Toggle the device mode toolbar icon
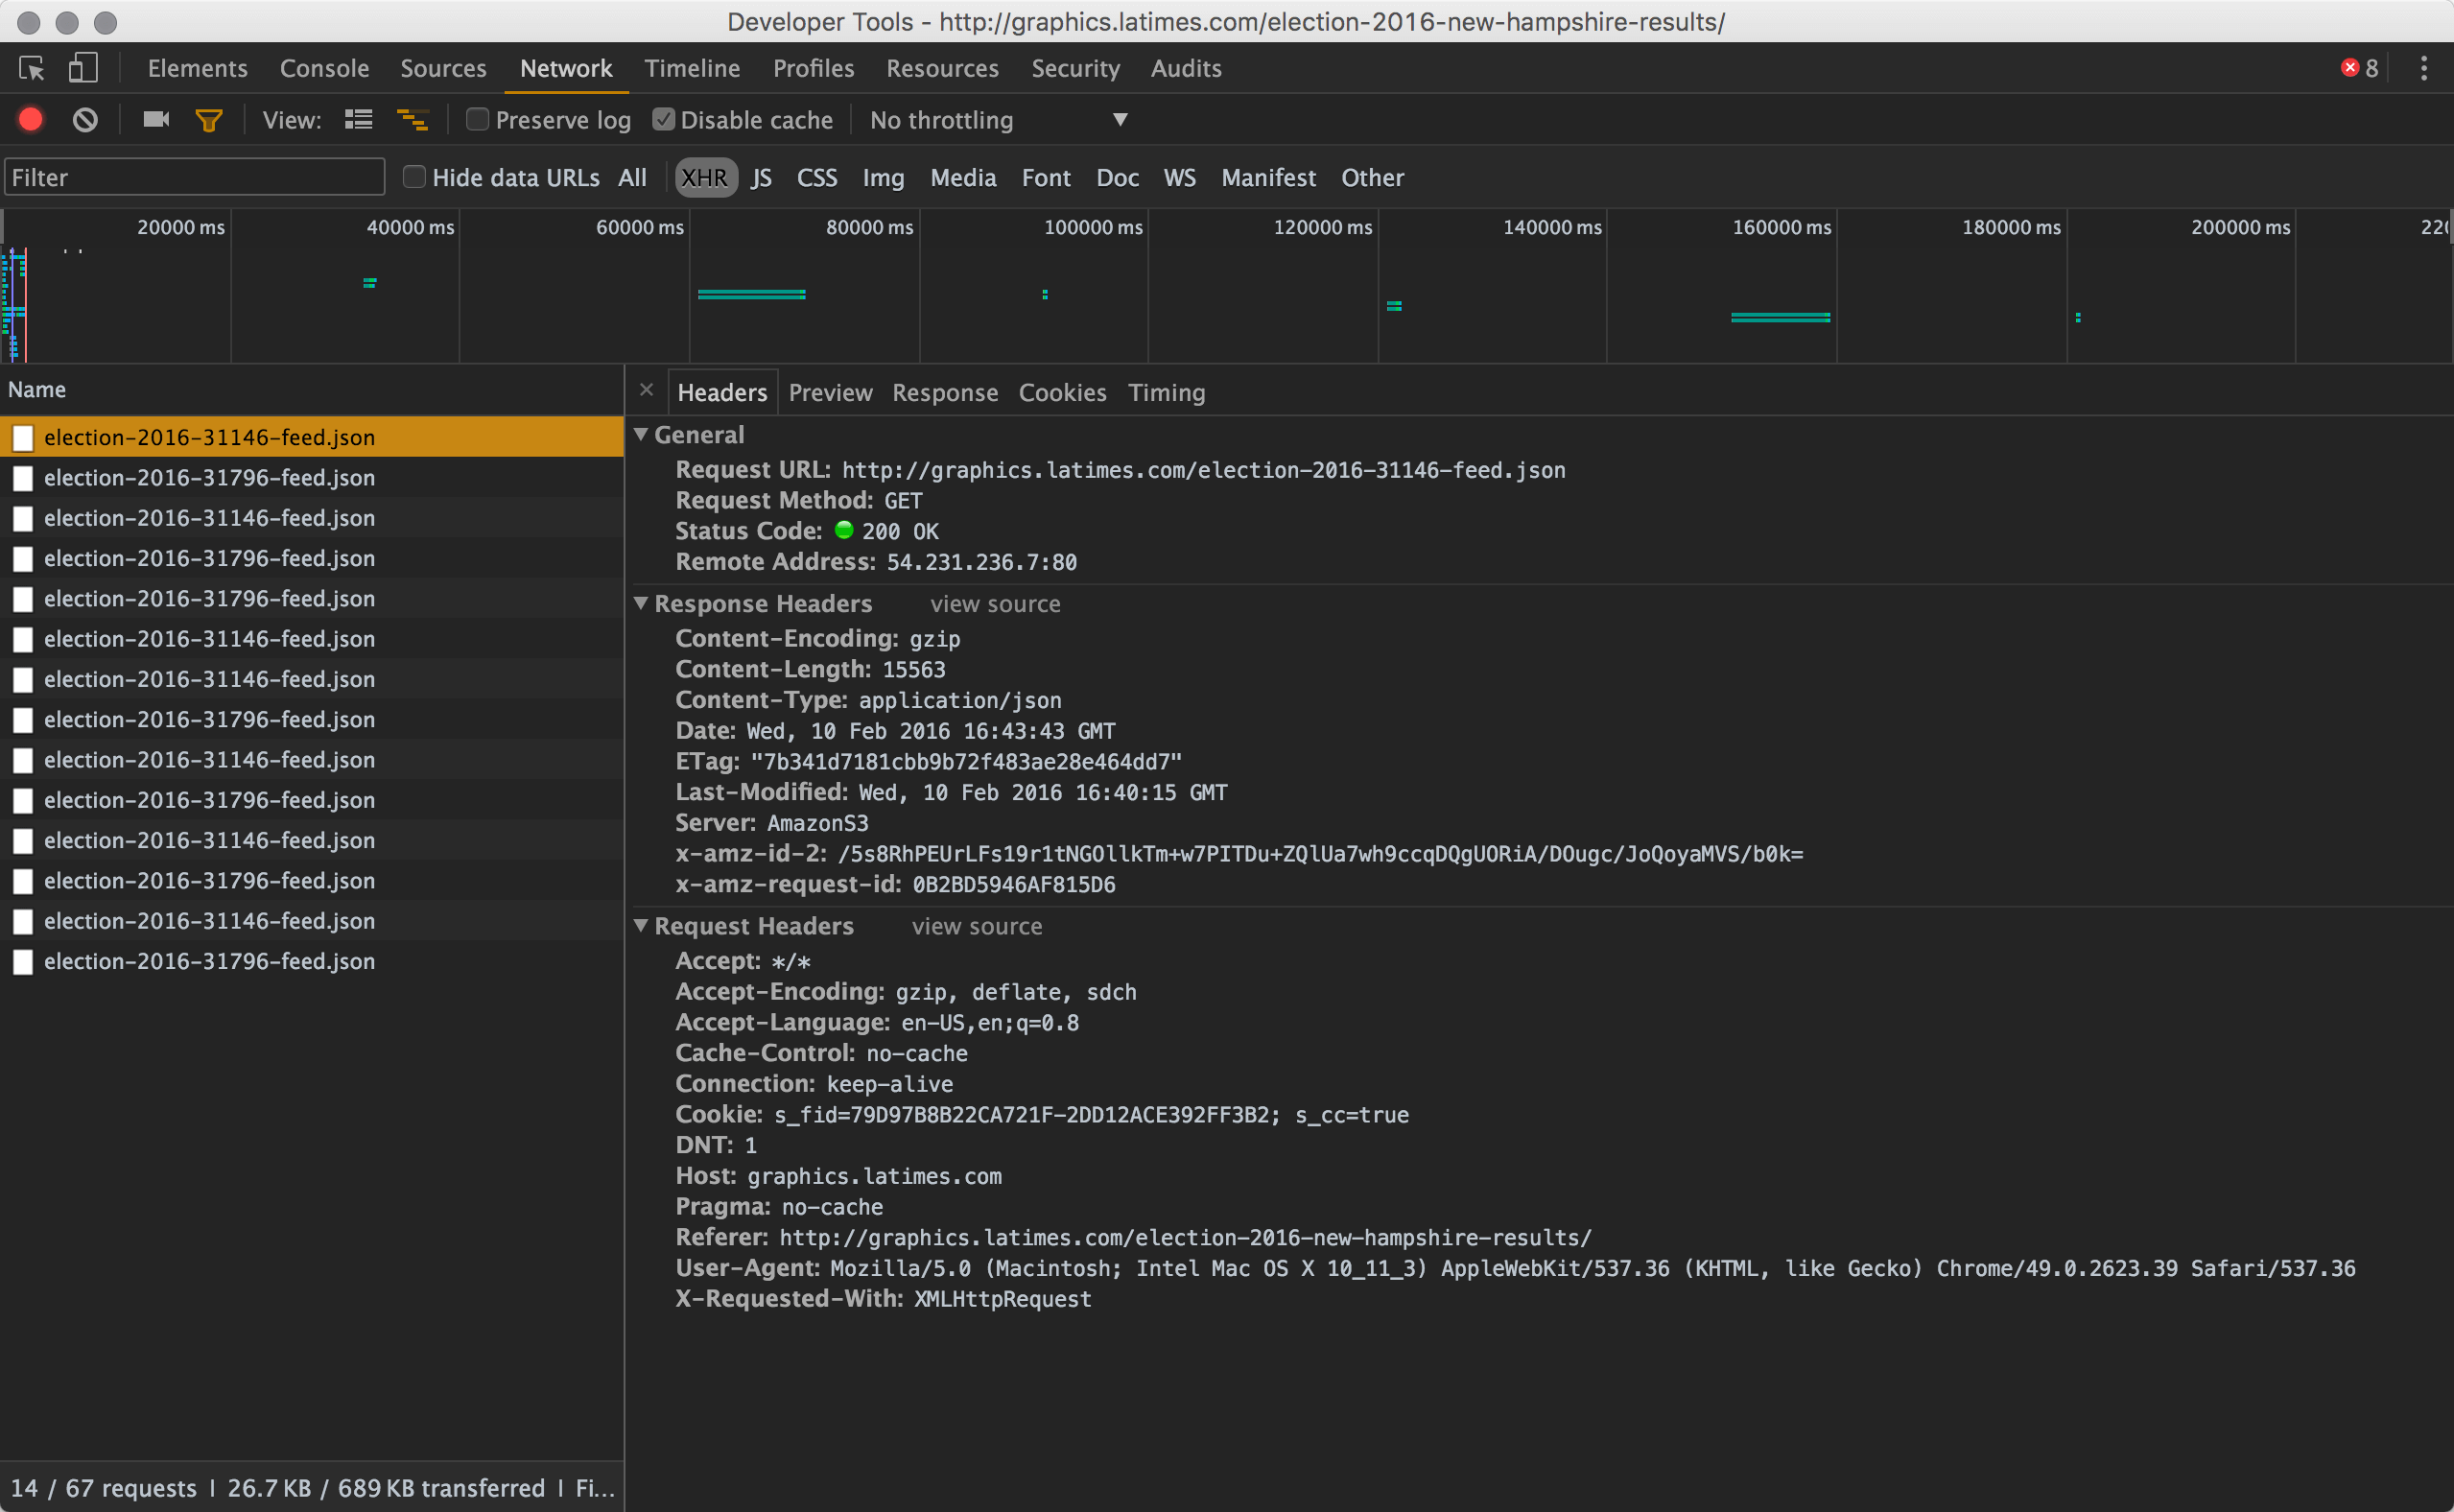The image size is (2454, 1512). (x=82, y=68)
